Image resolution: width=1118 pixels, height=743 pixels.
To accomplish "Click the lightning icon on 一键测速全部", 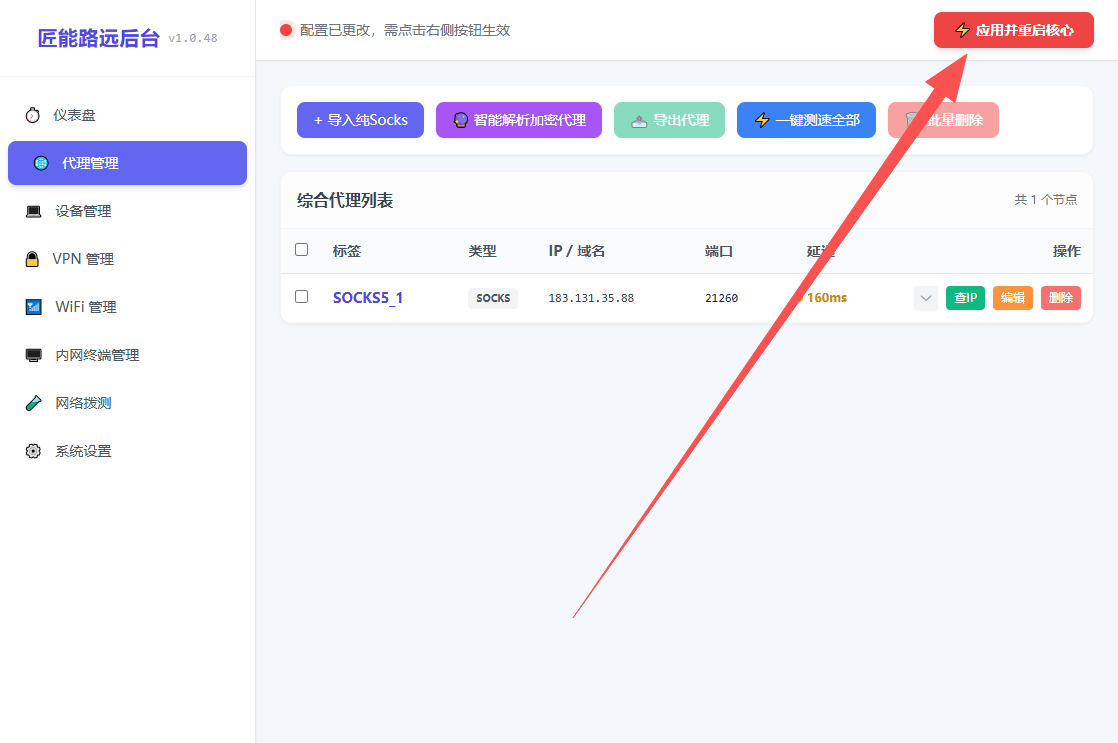I will pyautogui.click(x=762, y=120).
